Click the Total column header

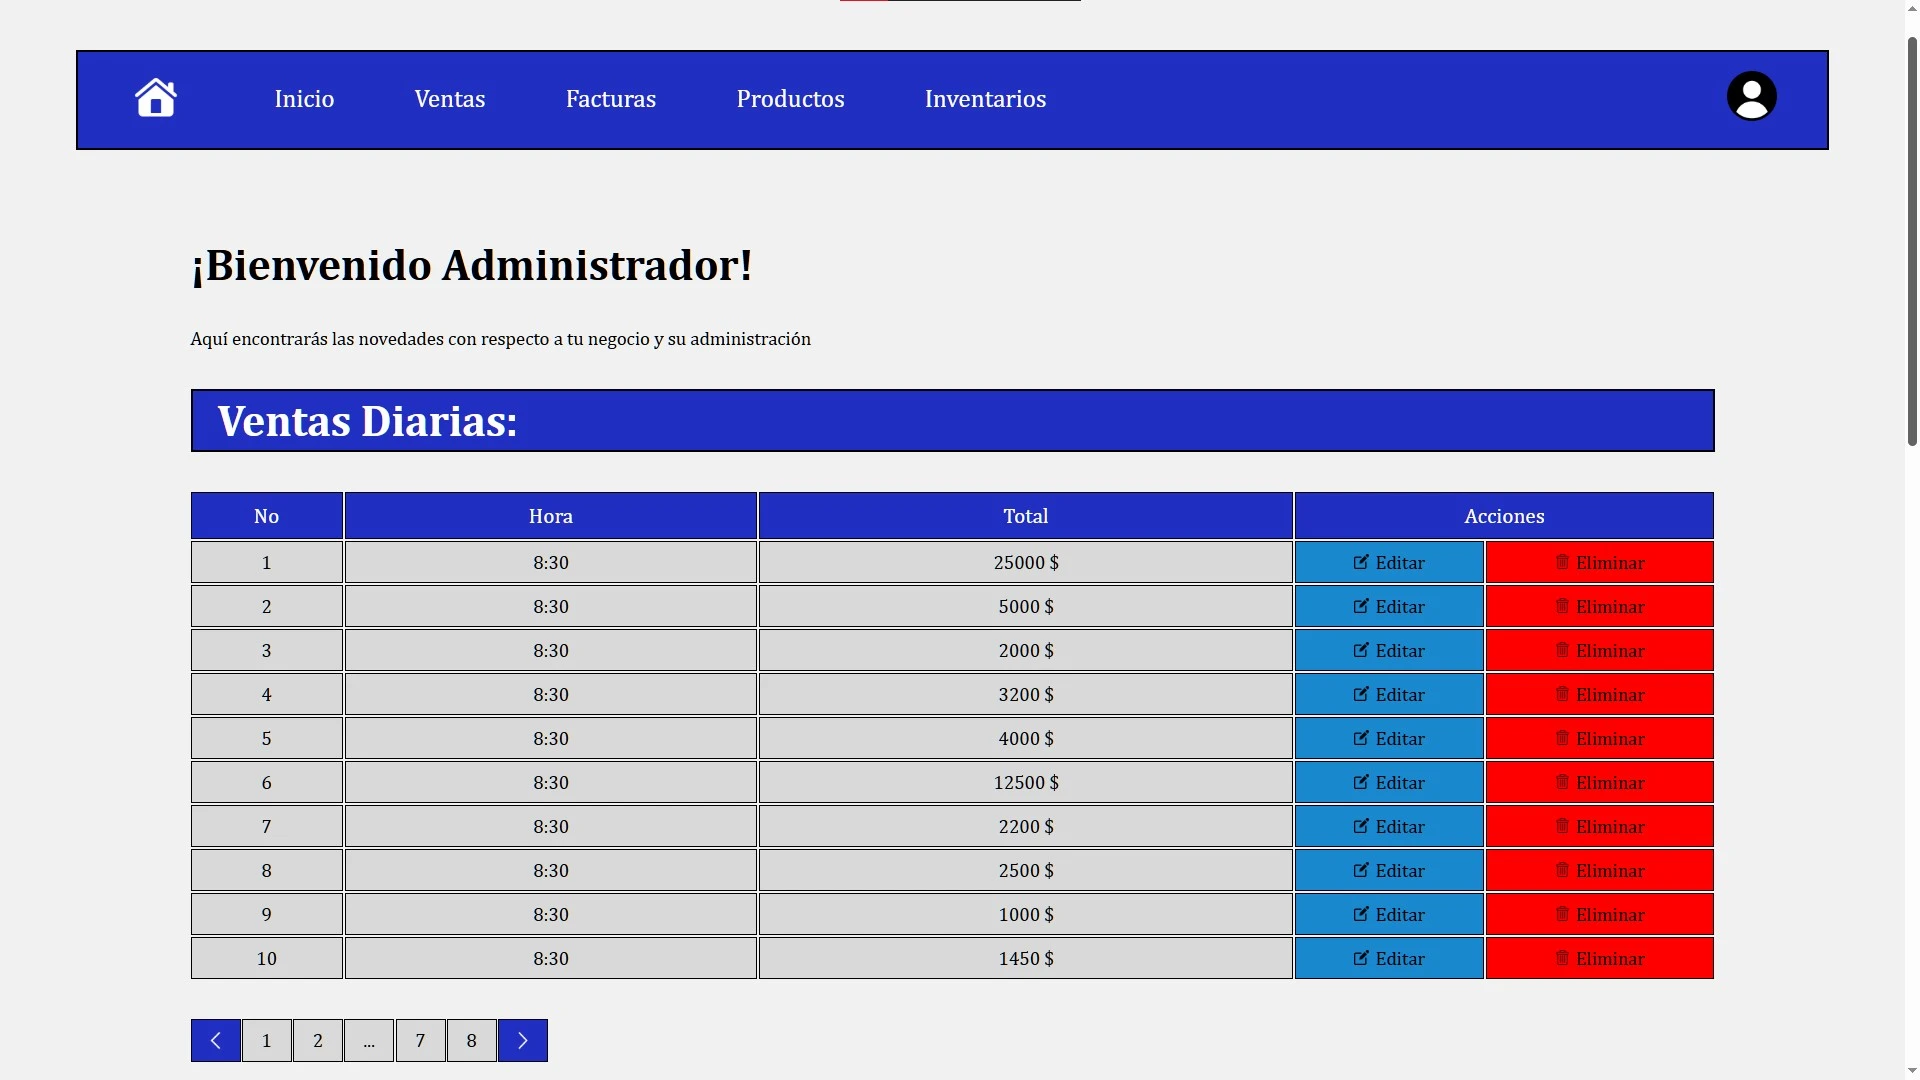tap(1025, 516)
